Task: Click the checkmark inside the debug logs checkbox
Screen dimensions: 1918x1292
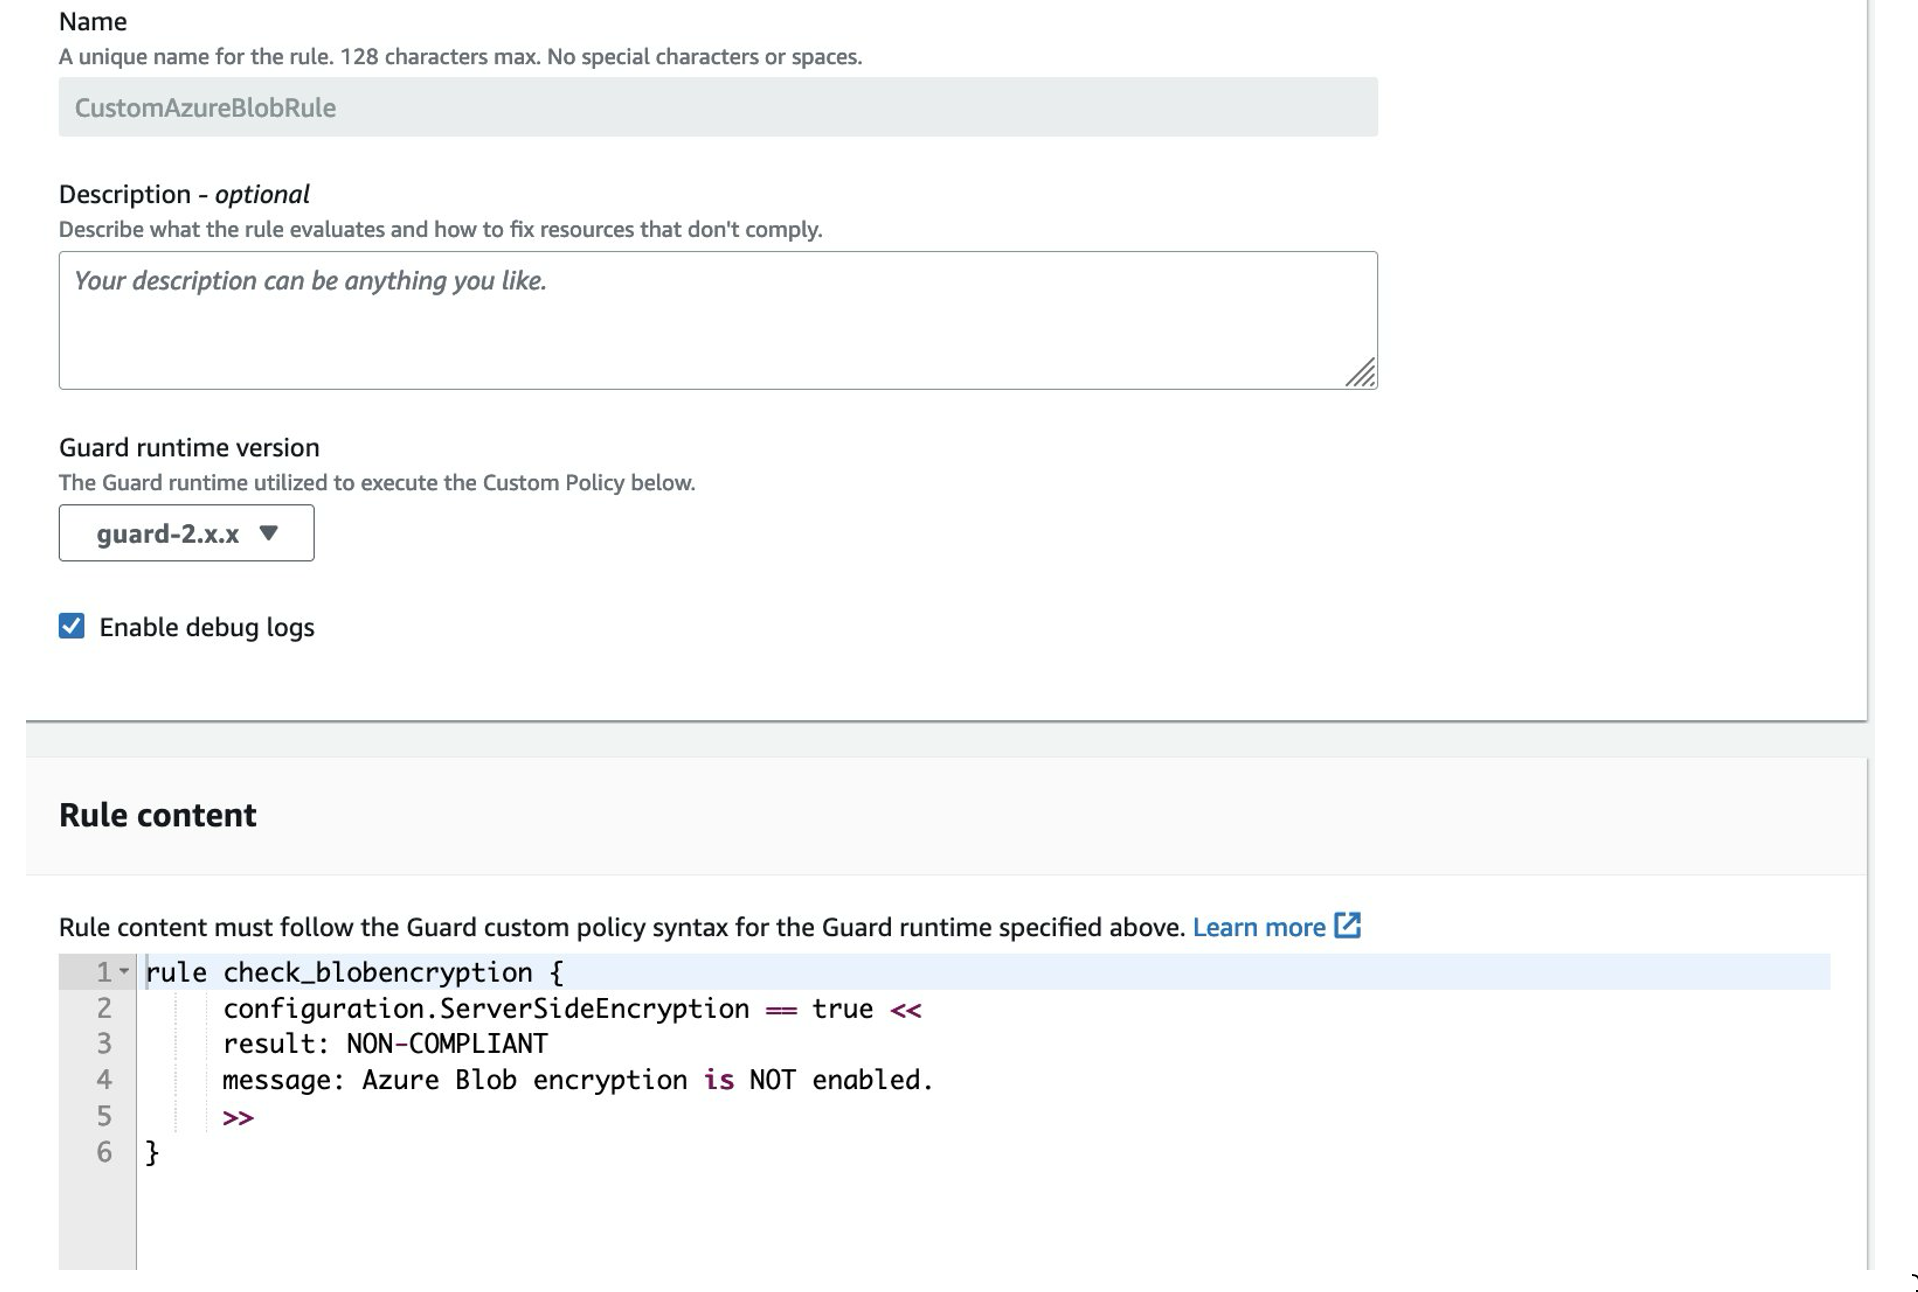Action: [70, 626]
